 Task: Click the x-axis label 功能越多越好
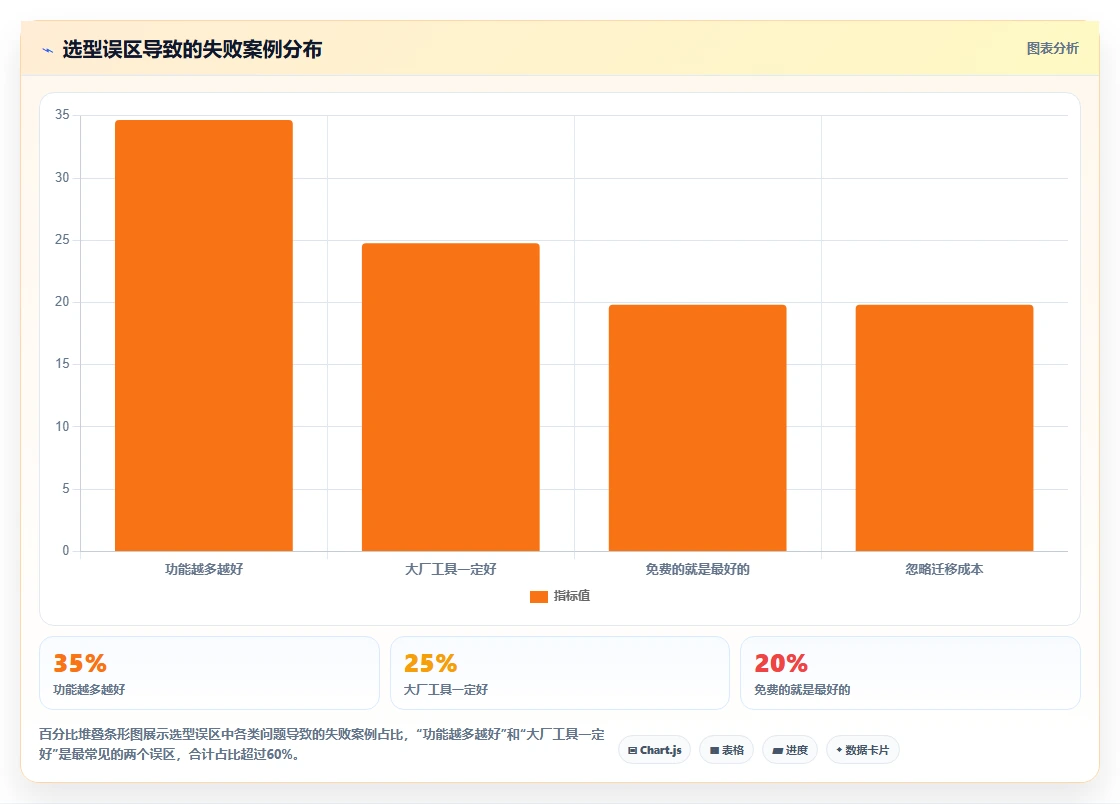[204, 569]
